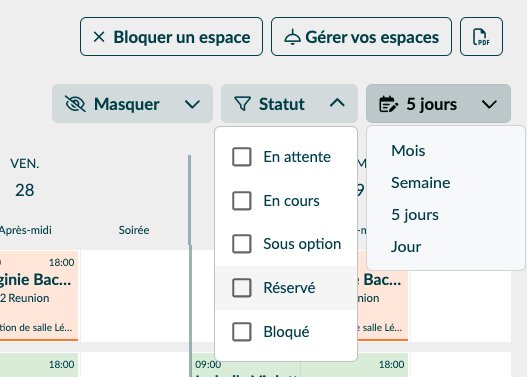Screen dimensions: 527x377
Task: Check the Réservé status filter
Action: 242,288
